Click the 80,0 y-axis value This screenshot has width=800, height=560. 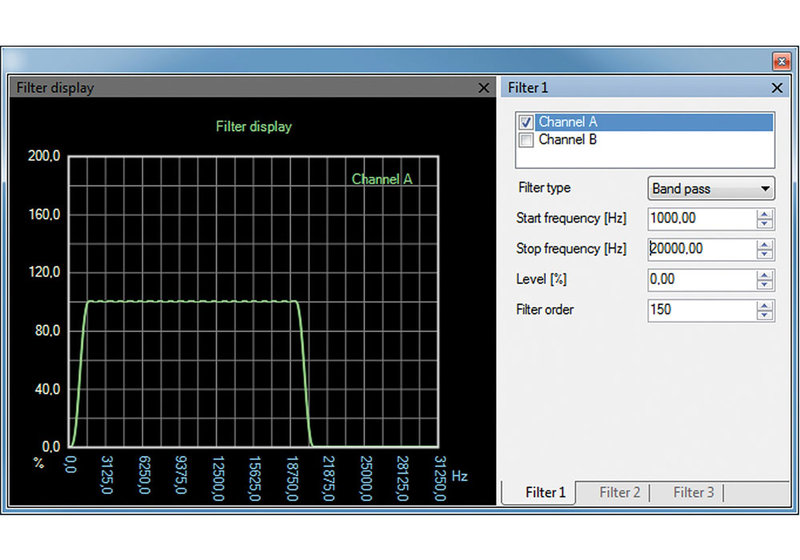tap(47, 331)
